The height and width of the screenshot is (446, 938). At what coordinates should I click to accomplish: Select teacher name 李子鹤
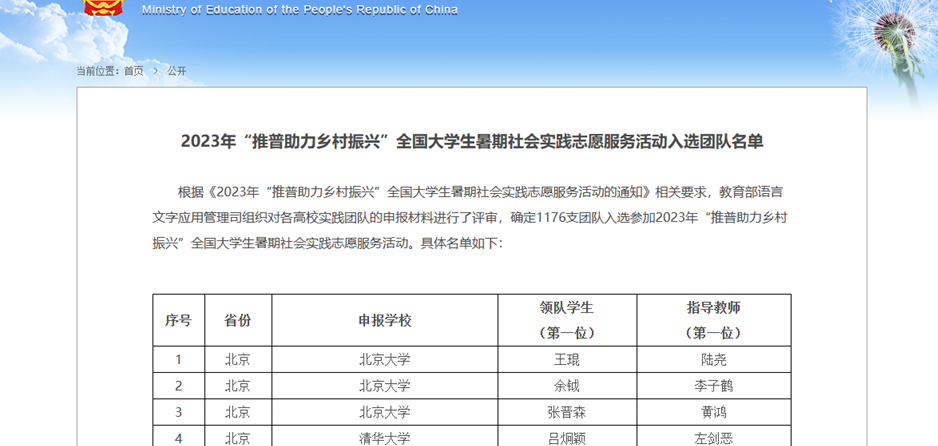[x=714, y=386]
